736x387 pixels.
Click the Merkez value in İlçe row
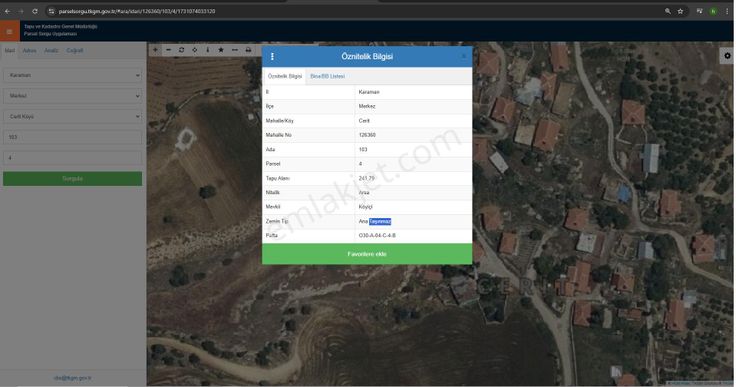[x=367, y=106]
